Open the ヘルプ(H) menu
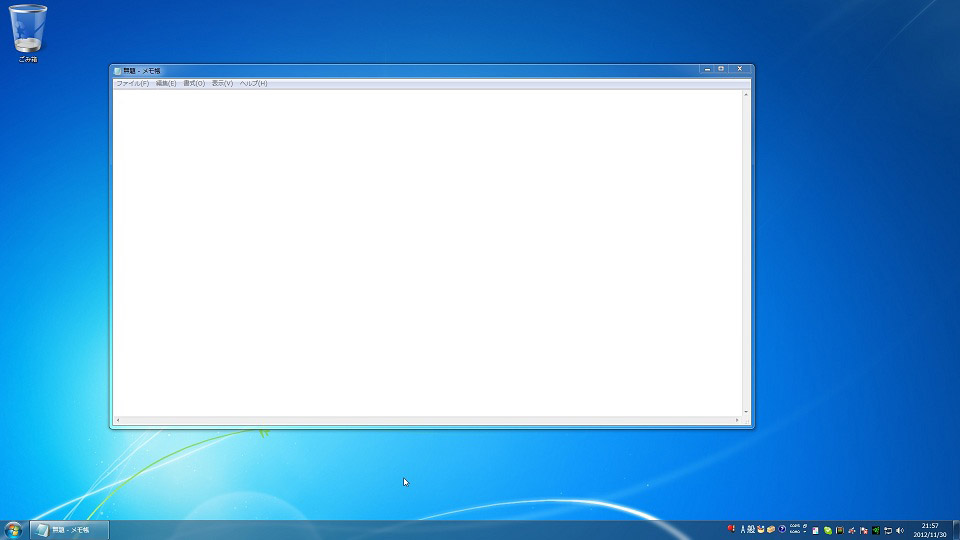 click(253, 83)
